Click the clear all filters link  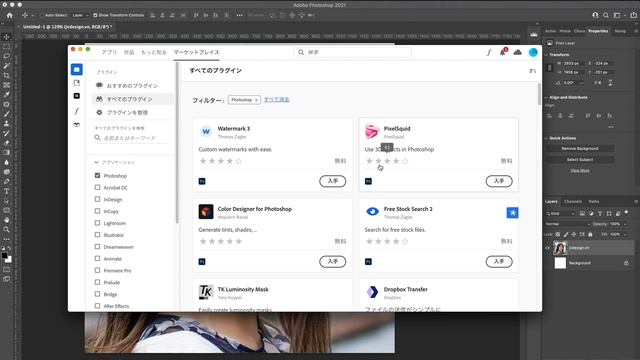click(276, 100)
